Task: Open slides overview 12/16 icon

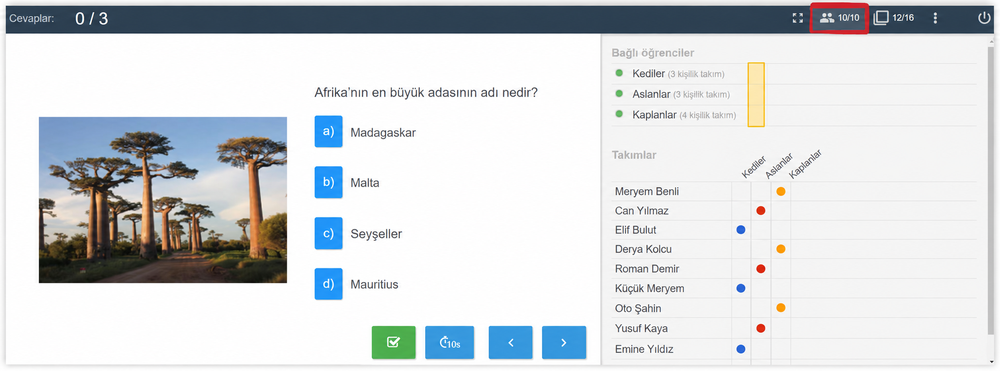Action: point(893,18)
